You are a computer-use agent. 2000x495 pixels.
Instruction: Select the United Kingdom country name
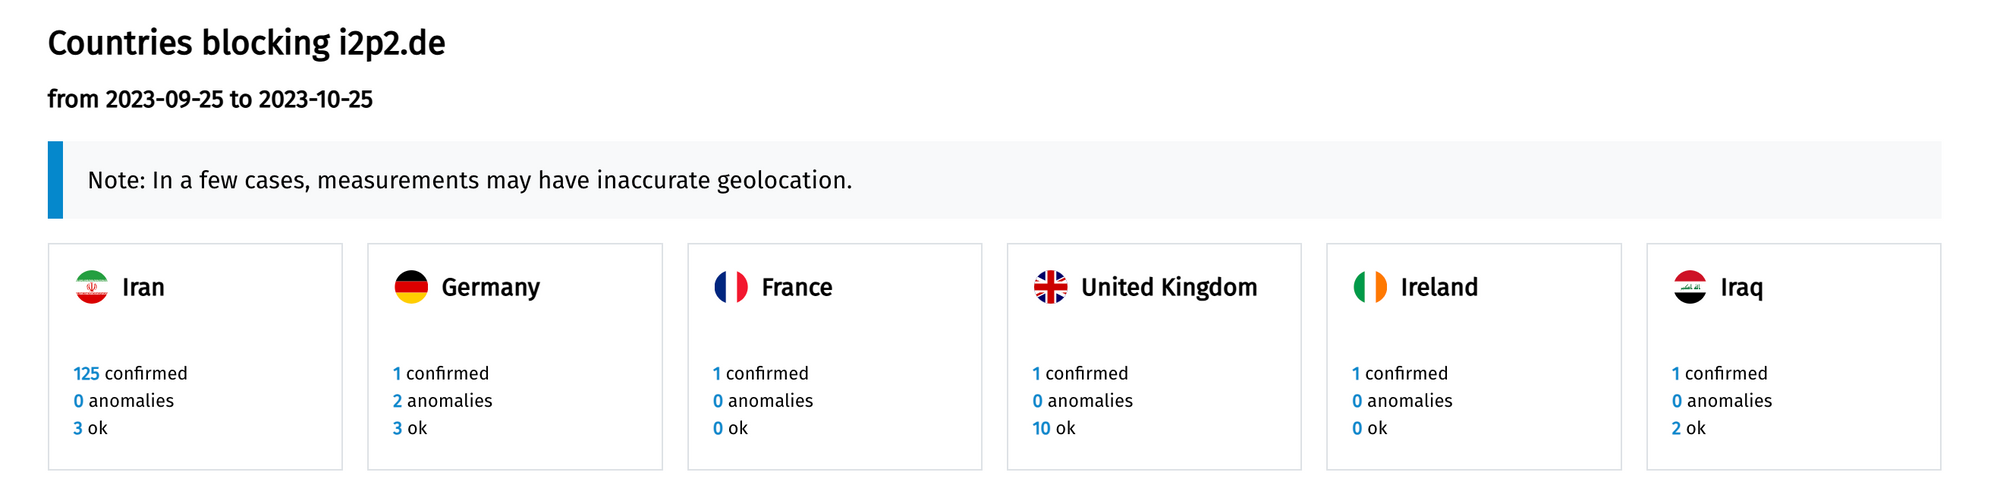click(1169, 287)
